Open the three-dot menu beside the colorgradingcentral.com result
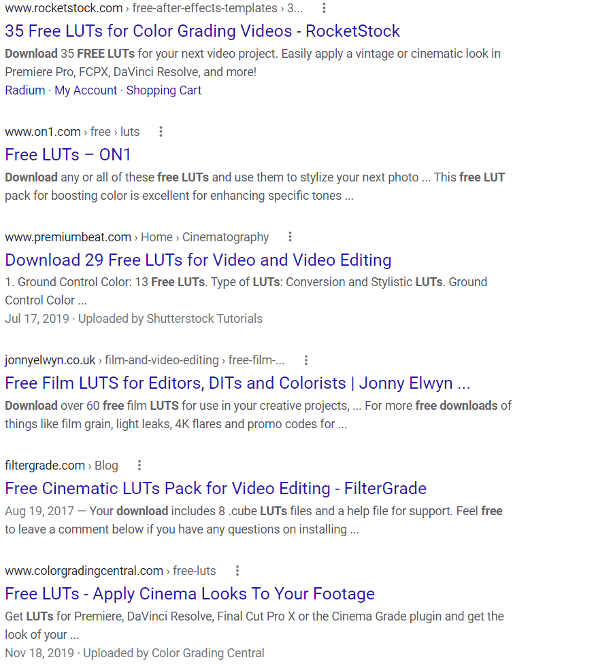The width and height of the screenshot is (614, 664). click(x=238, y=570)
